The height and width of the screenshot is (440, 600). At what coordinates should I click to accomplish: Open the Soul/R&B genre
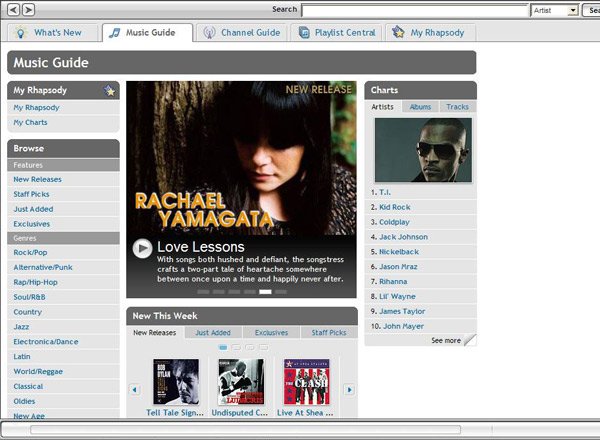[x=29, y=297]
